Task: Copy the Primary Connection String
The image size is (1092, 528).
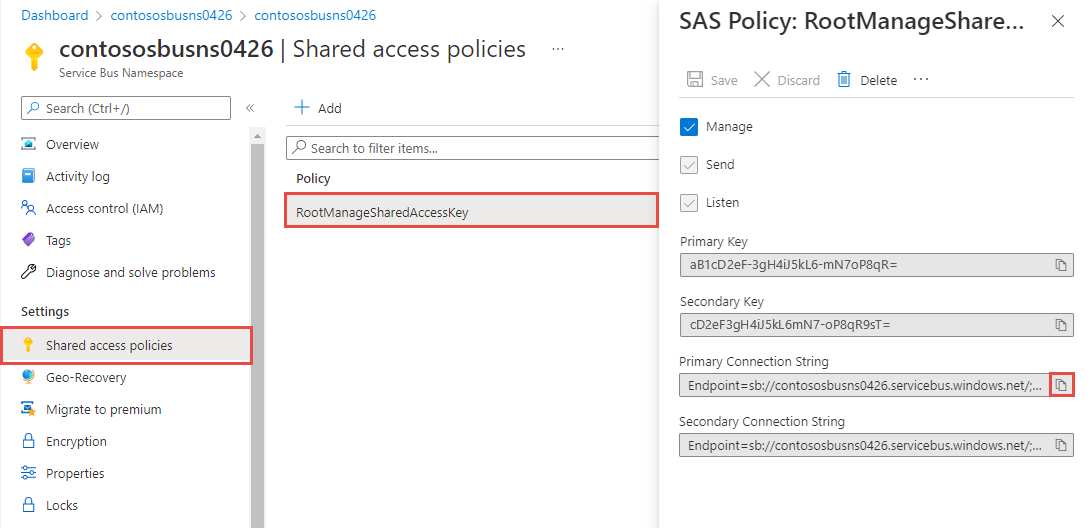Action: point(1061,385)
